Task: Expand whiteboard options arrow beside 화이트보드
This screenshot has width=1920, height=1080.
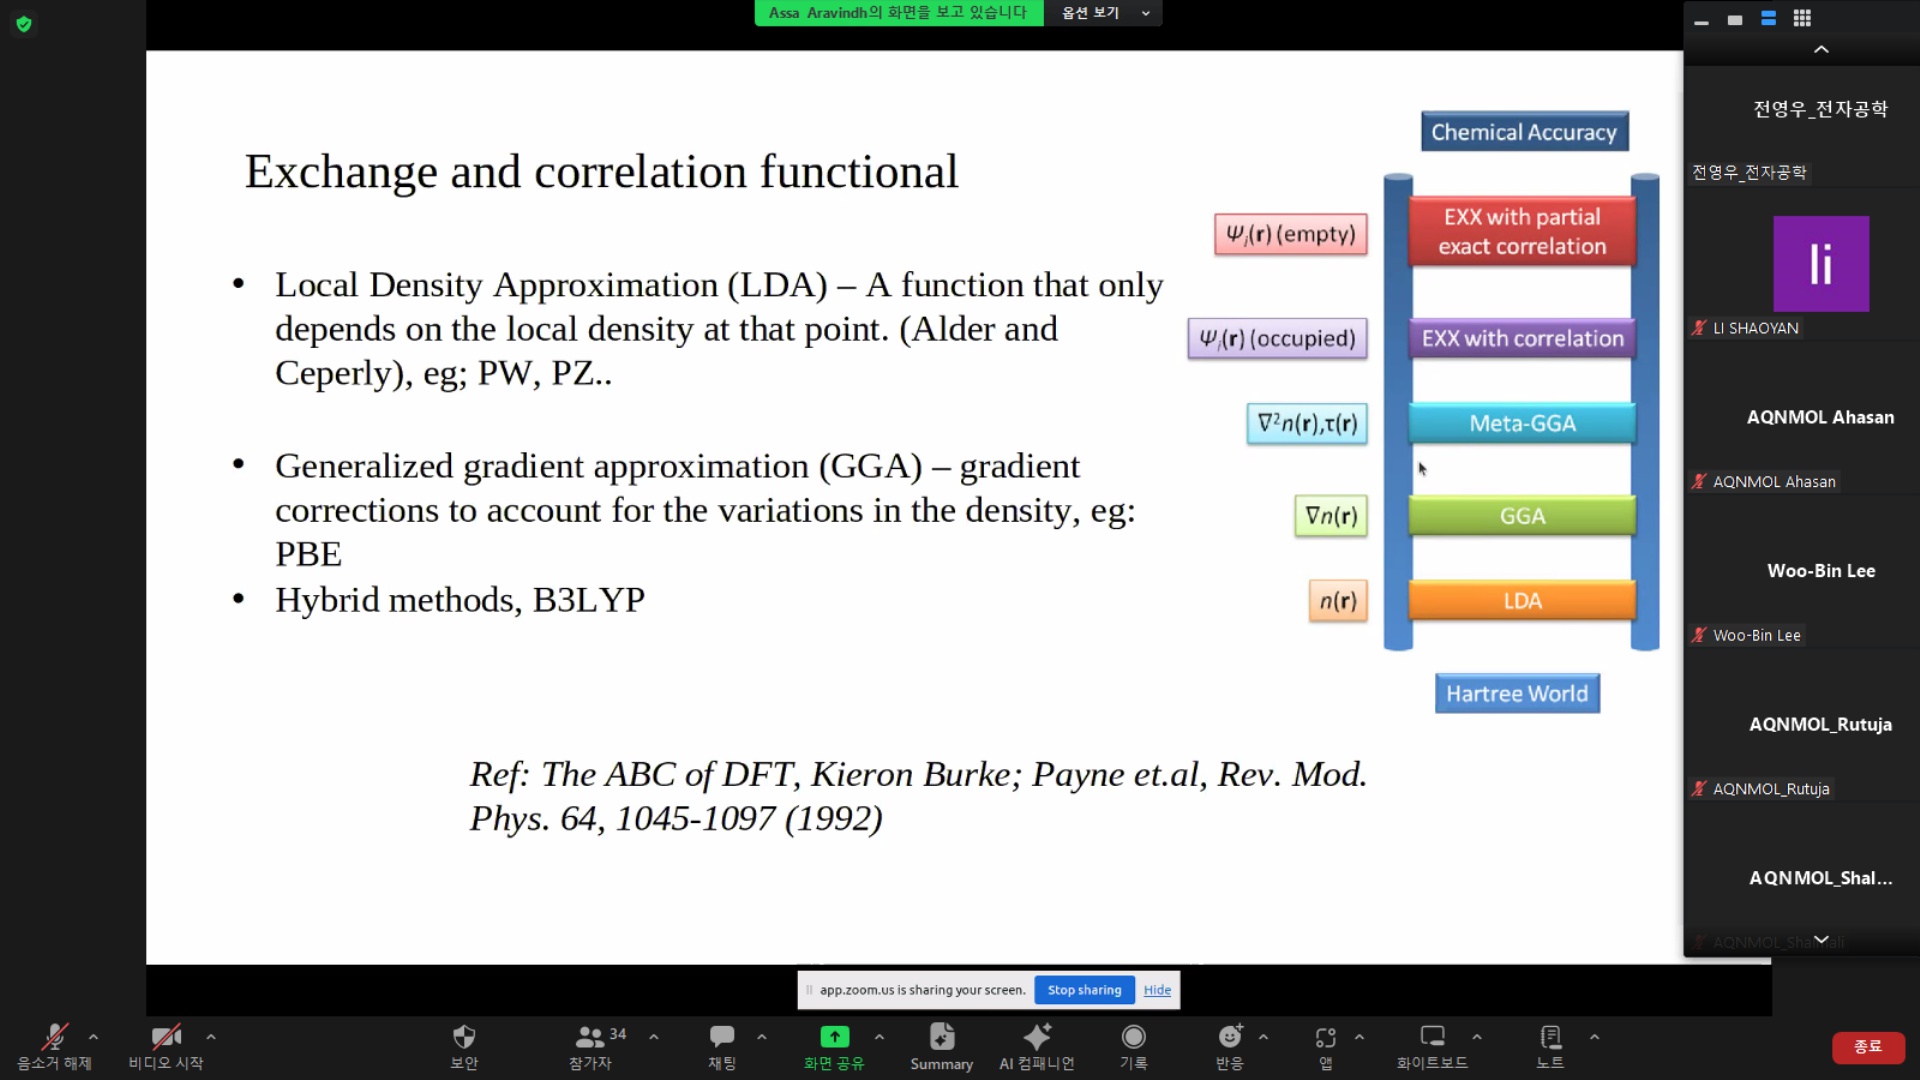Action: 1477,1037
